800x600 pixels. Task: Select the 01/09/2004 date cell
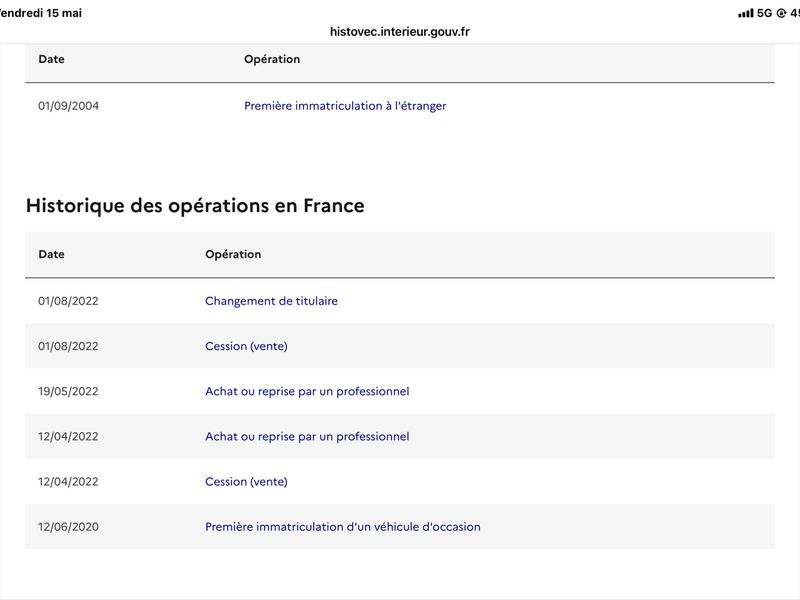pyautogui.click(x=68, y=106)
